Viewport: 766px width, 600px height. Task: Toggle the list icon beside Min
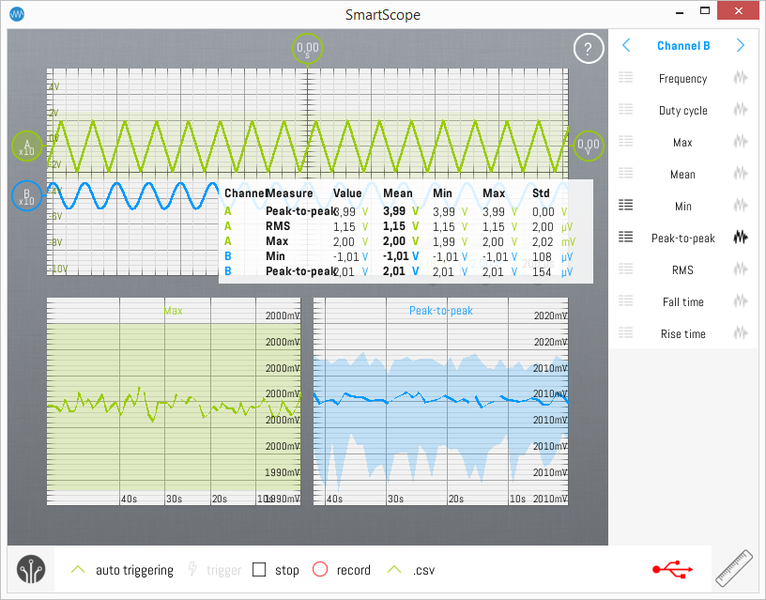click(x=626, y=206)
